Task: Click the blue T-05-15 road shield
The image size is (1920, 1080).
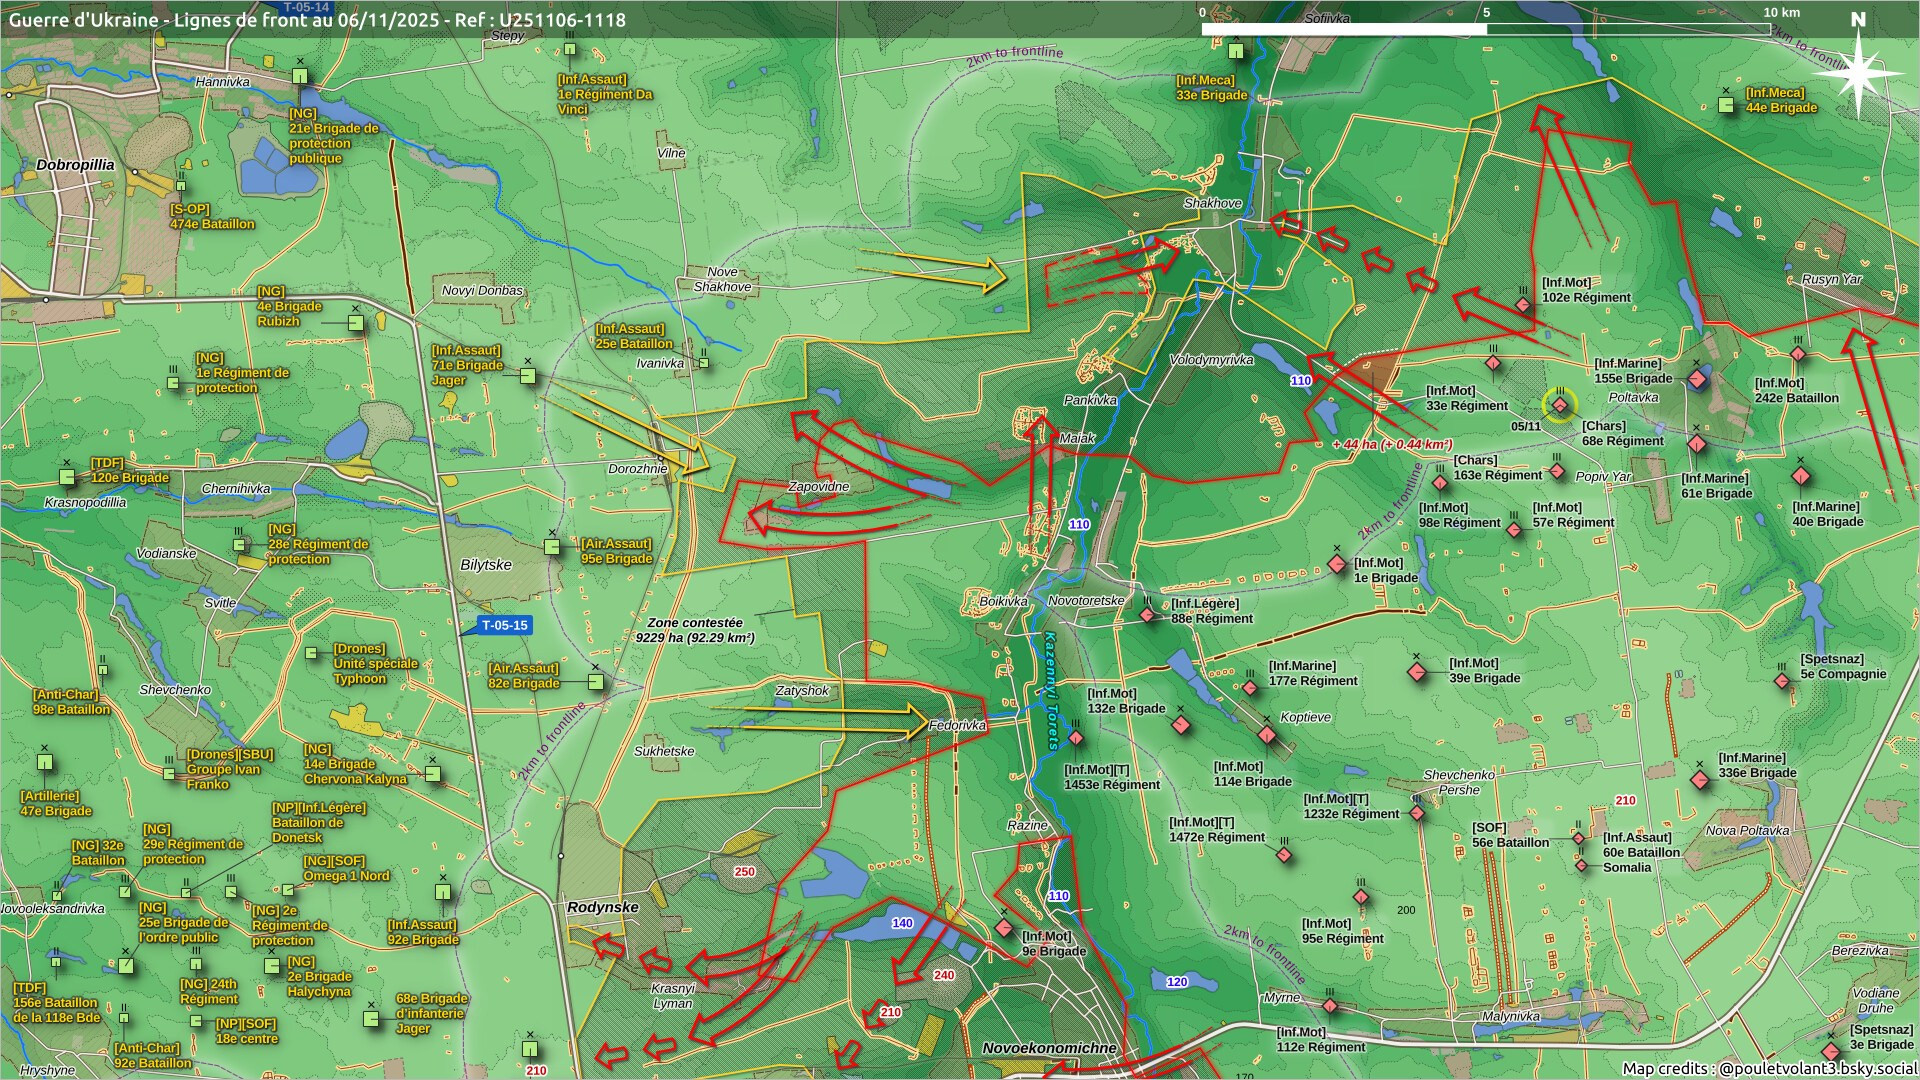Action: (x=504, y=626)
